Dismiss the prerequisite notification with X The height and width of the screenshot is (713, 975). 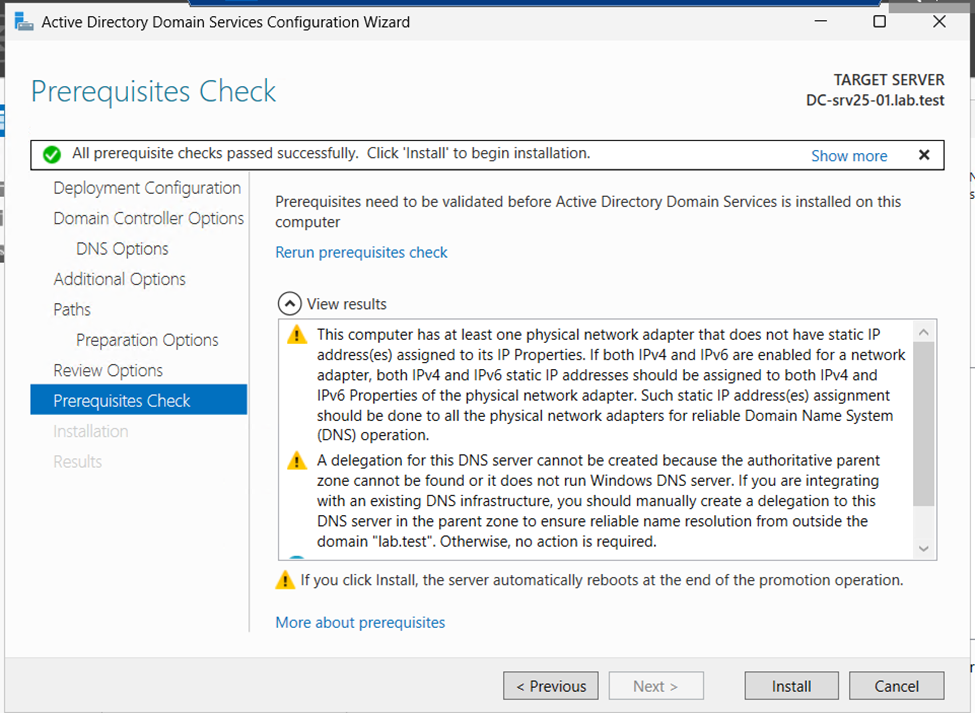click(924, 155)
